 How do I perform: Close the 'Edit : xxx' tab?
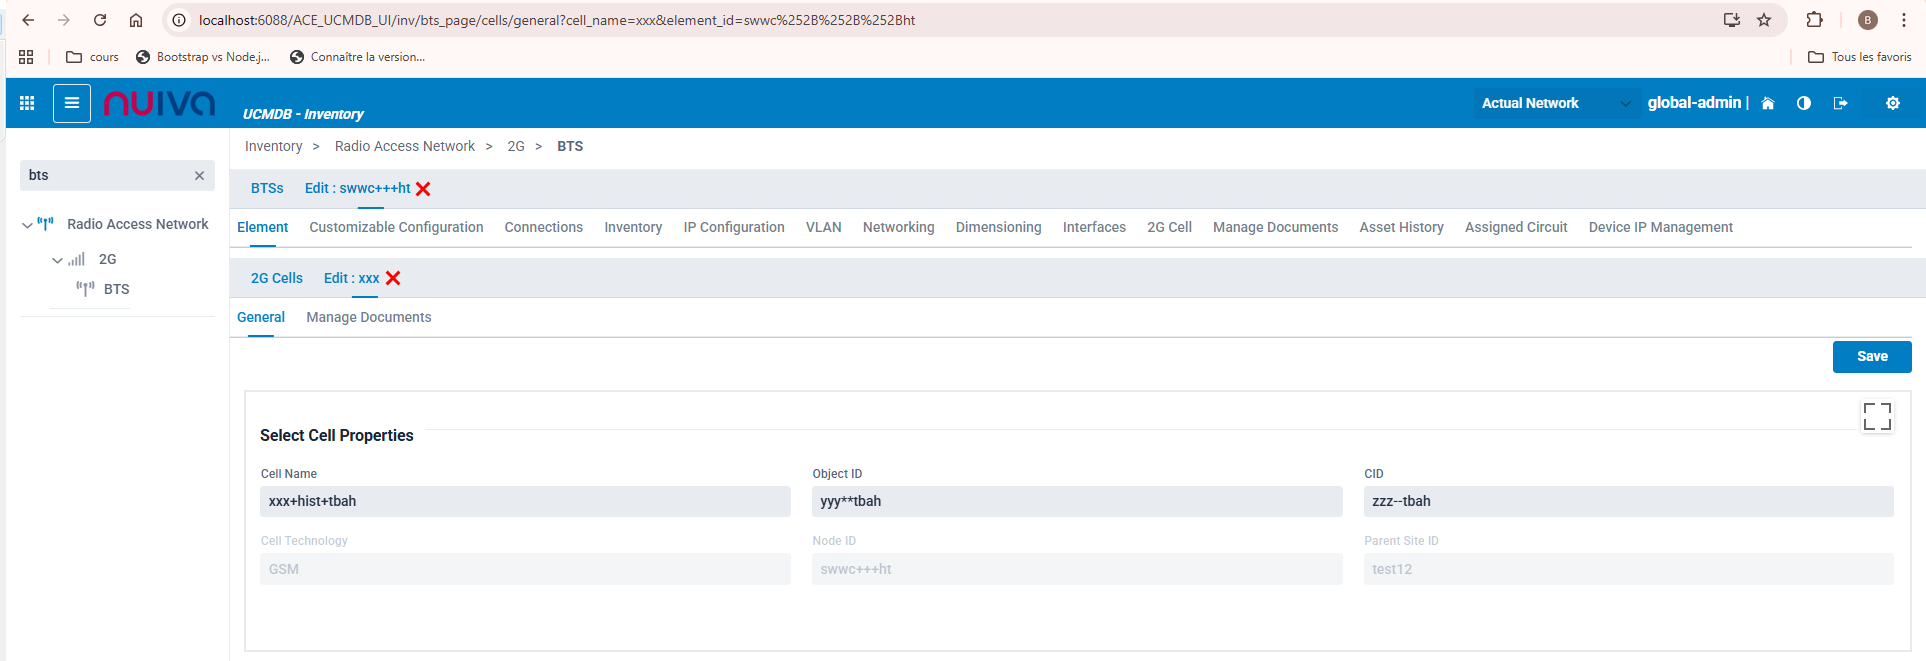point(393,278)
